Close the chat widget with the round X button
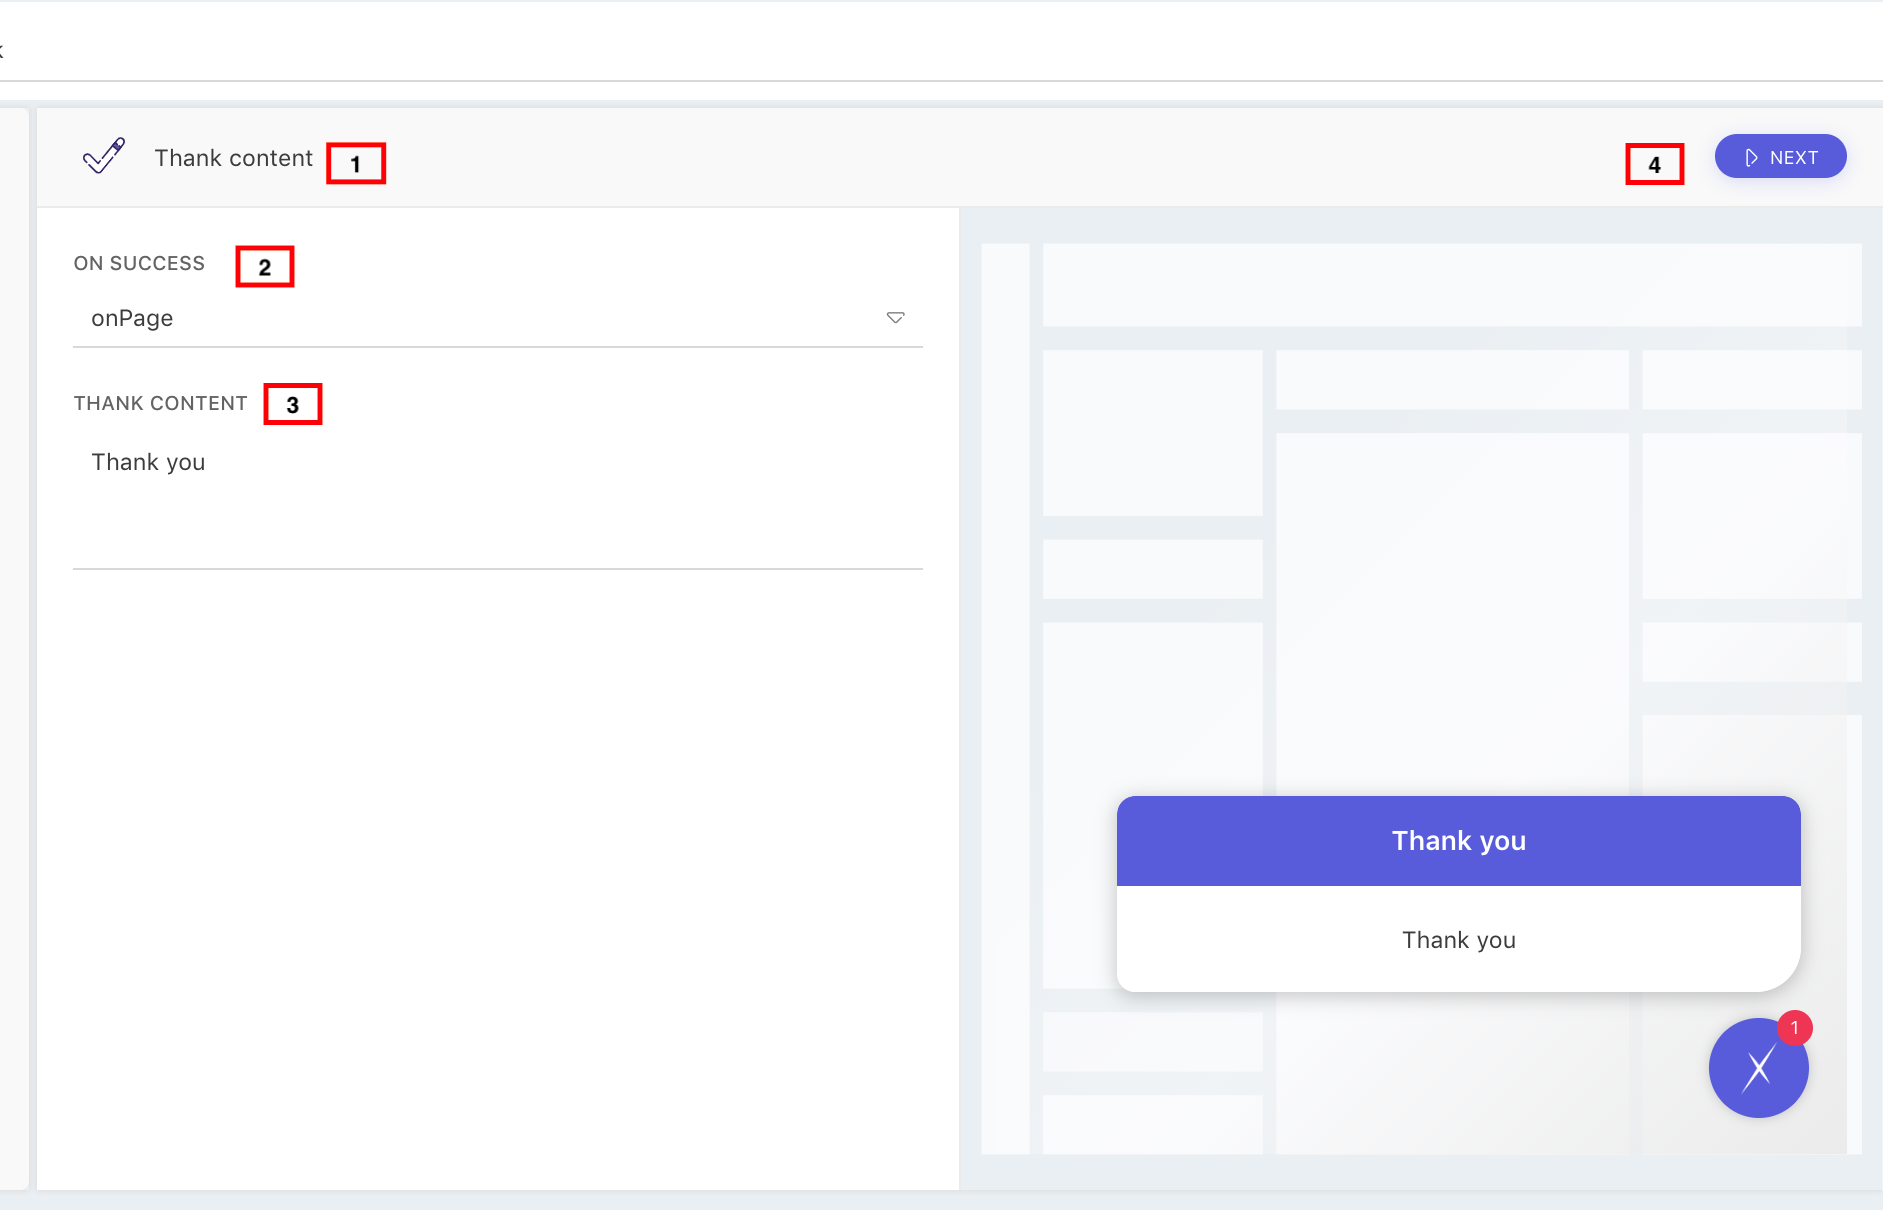 click(x=1758, y=1068)
